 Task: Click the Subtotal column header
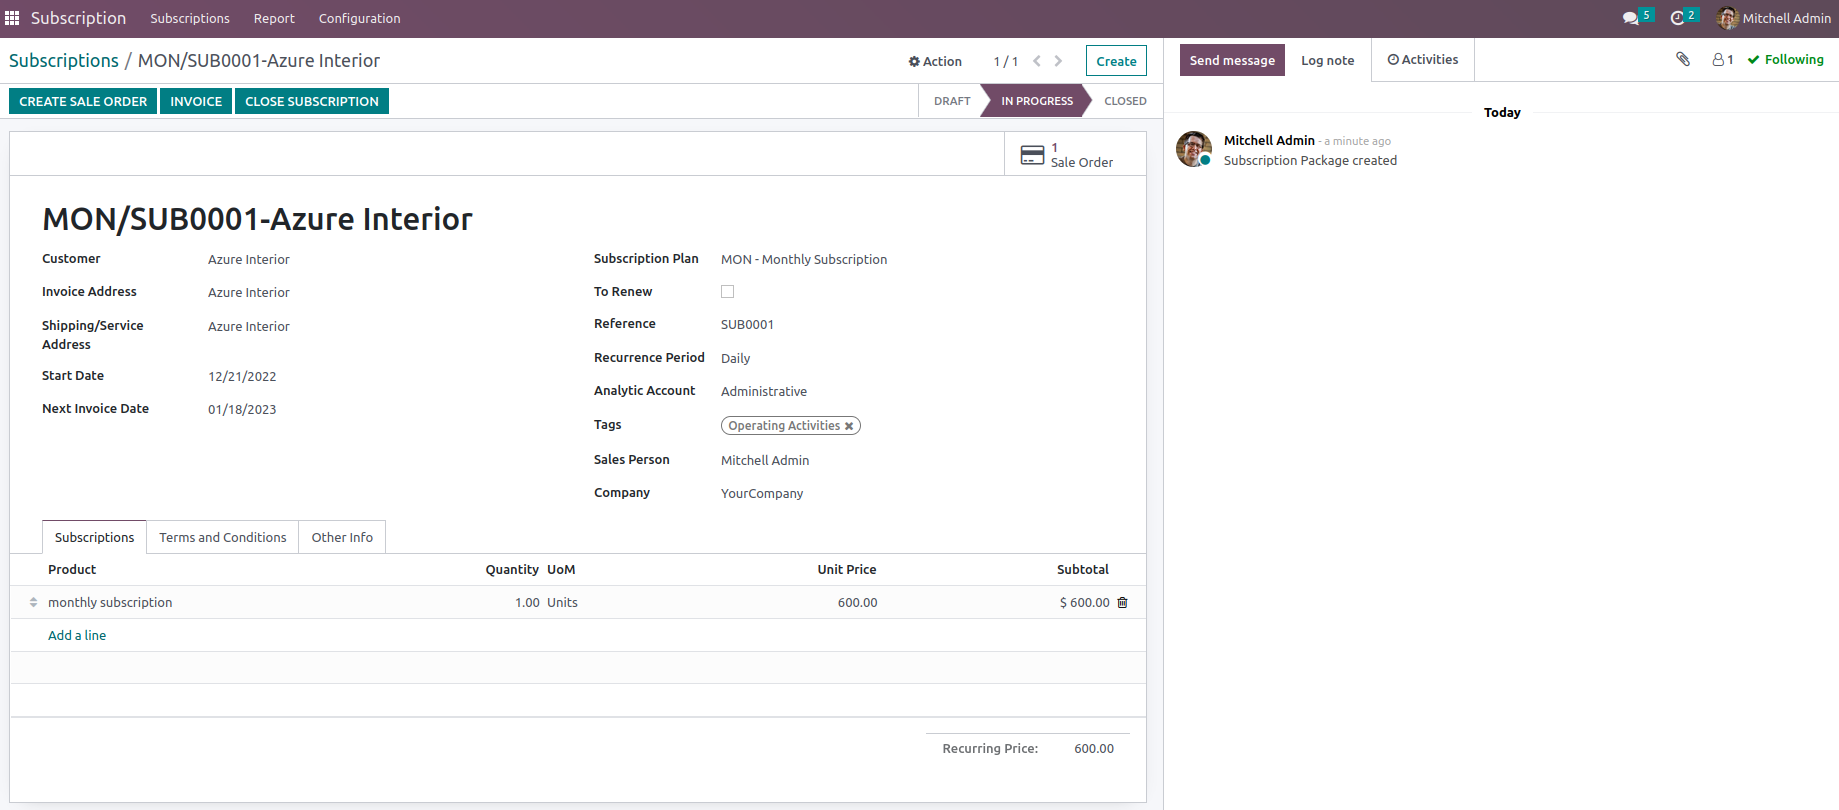[1082, 569]
